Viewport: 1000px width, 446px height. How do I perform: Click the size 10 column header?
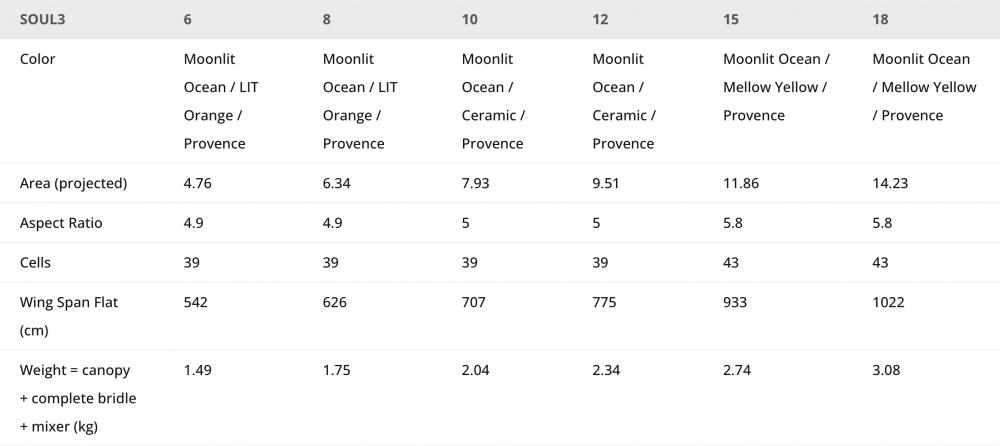pos(470,19)
